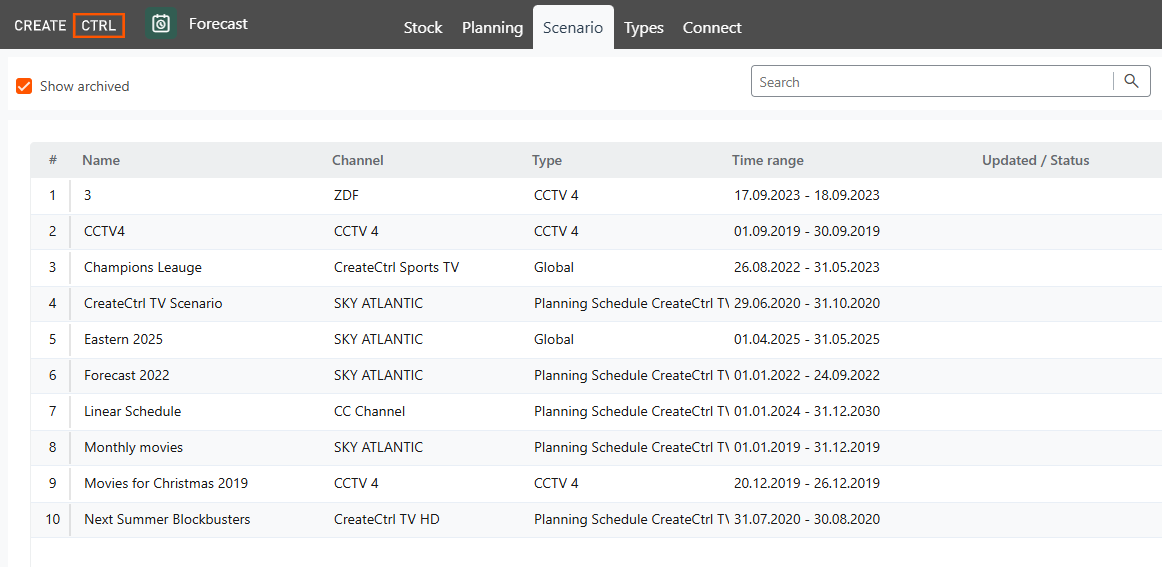Open the Next Summer Blockbusters scenario
Image resolution: width=1162 pixels, height=567 pixels.
(167, 520)
